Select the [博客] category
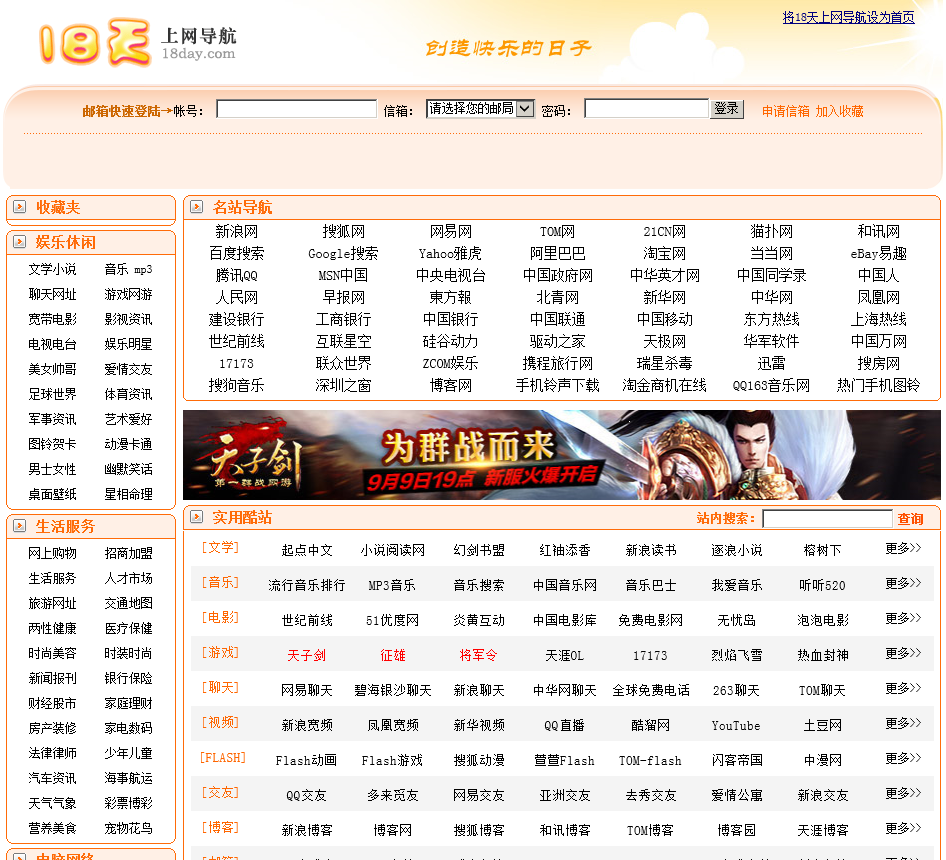Screen dimensions: 946x860 (220, 827)
